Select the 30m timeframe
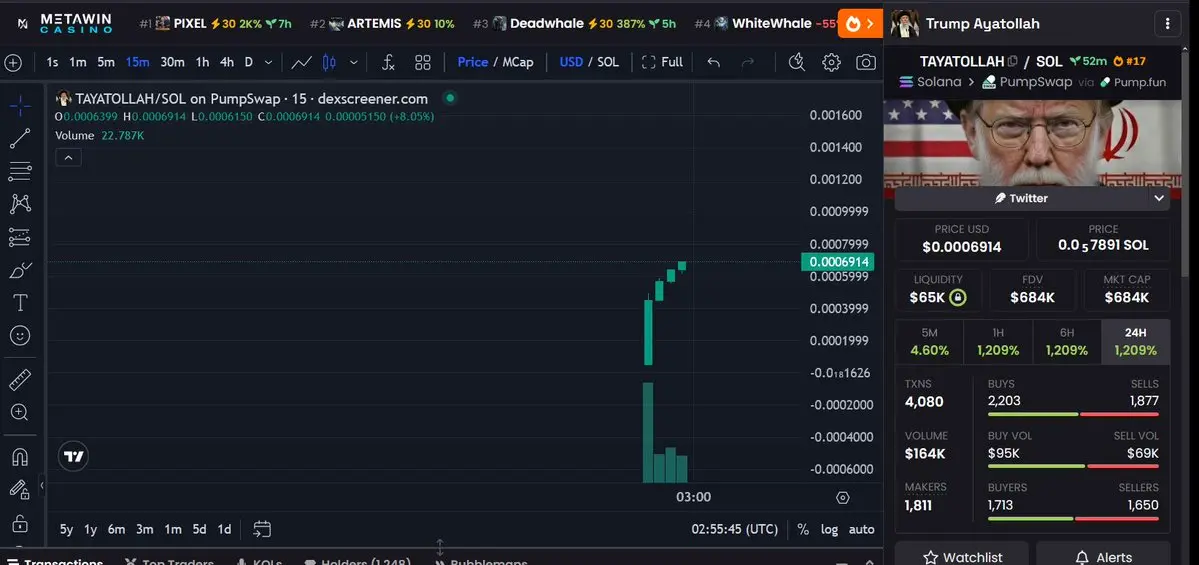The width and height of the screenshot is (1199, 565). (x=172, y=62)
